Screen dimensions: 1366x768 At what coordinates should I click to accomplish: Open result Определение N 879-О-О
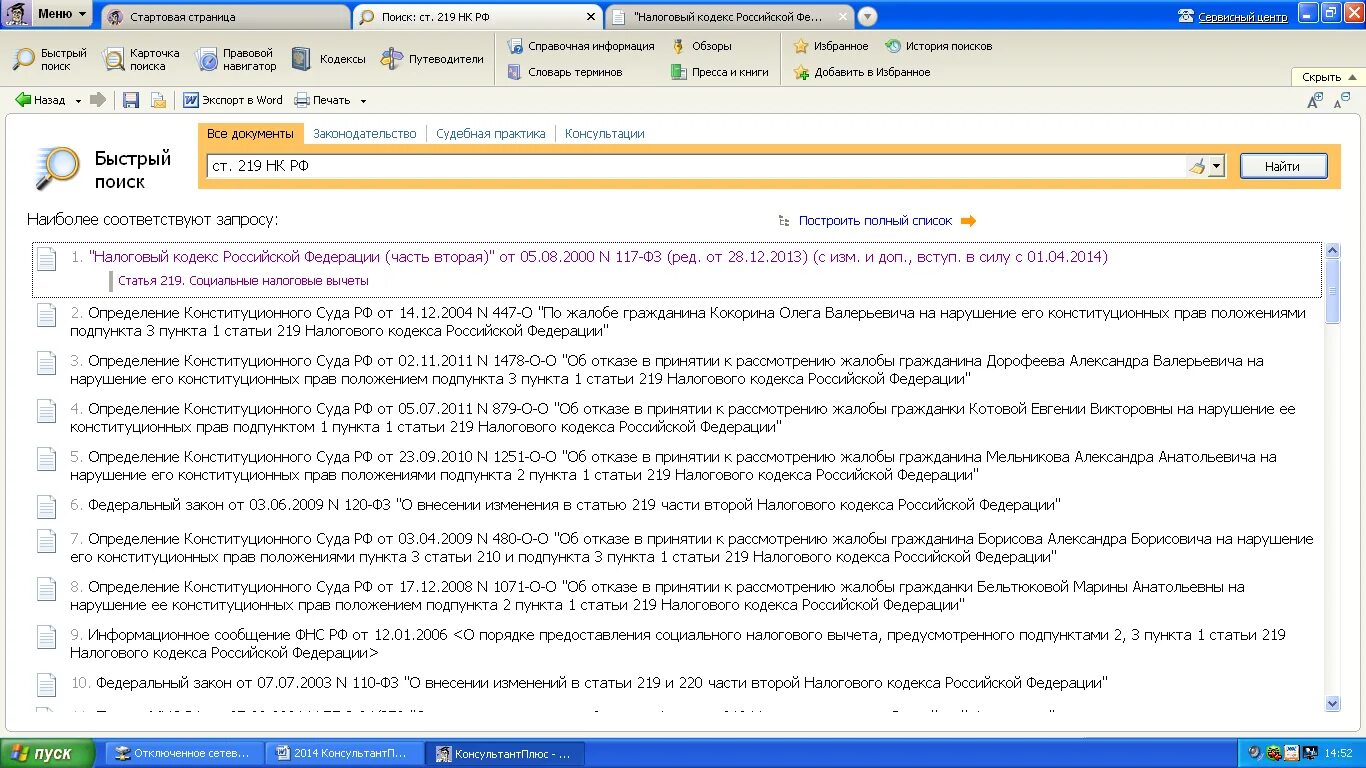682,418
